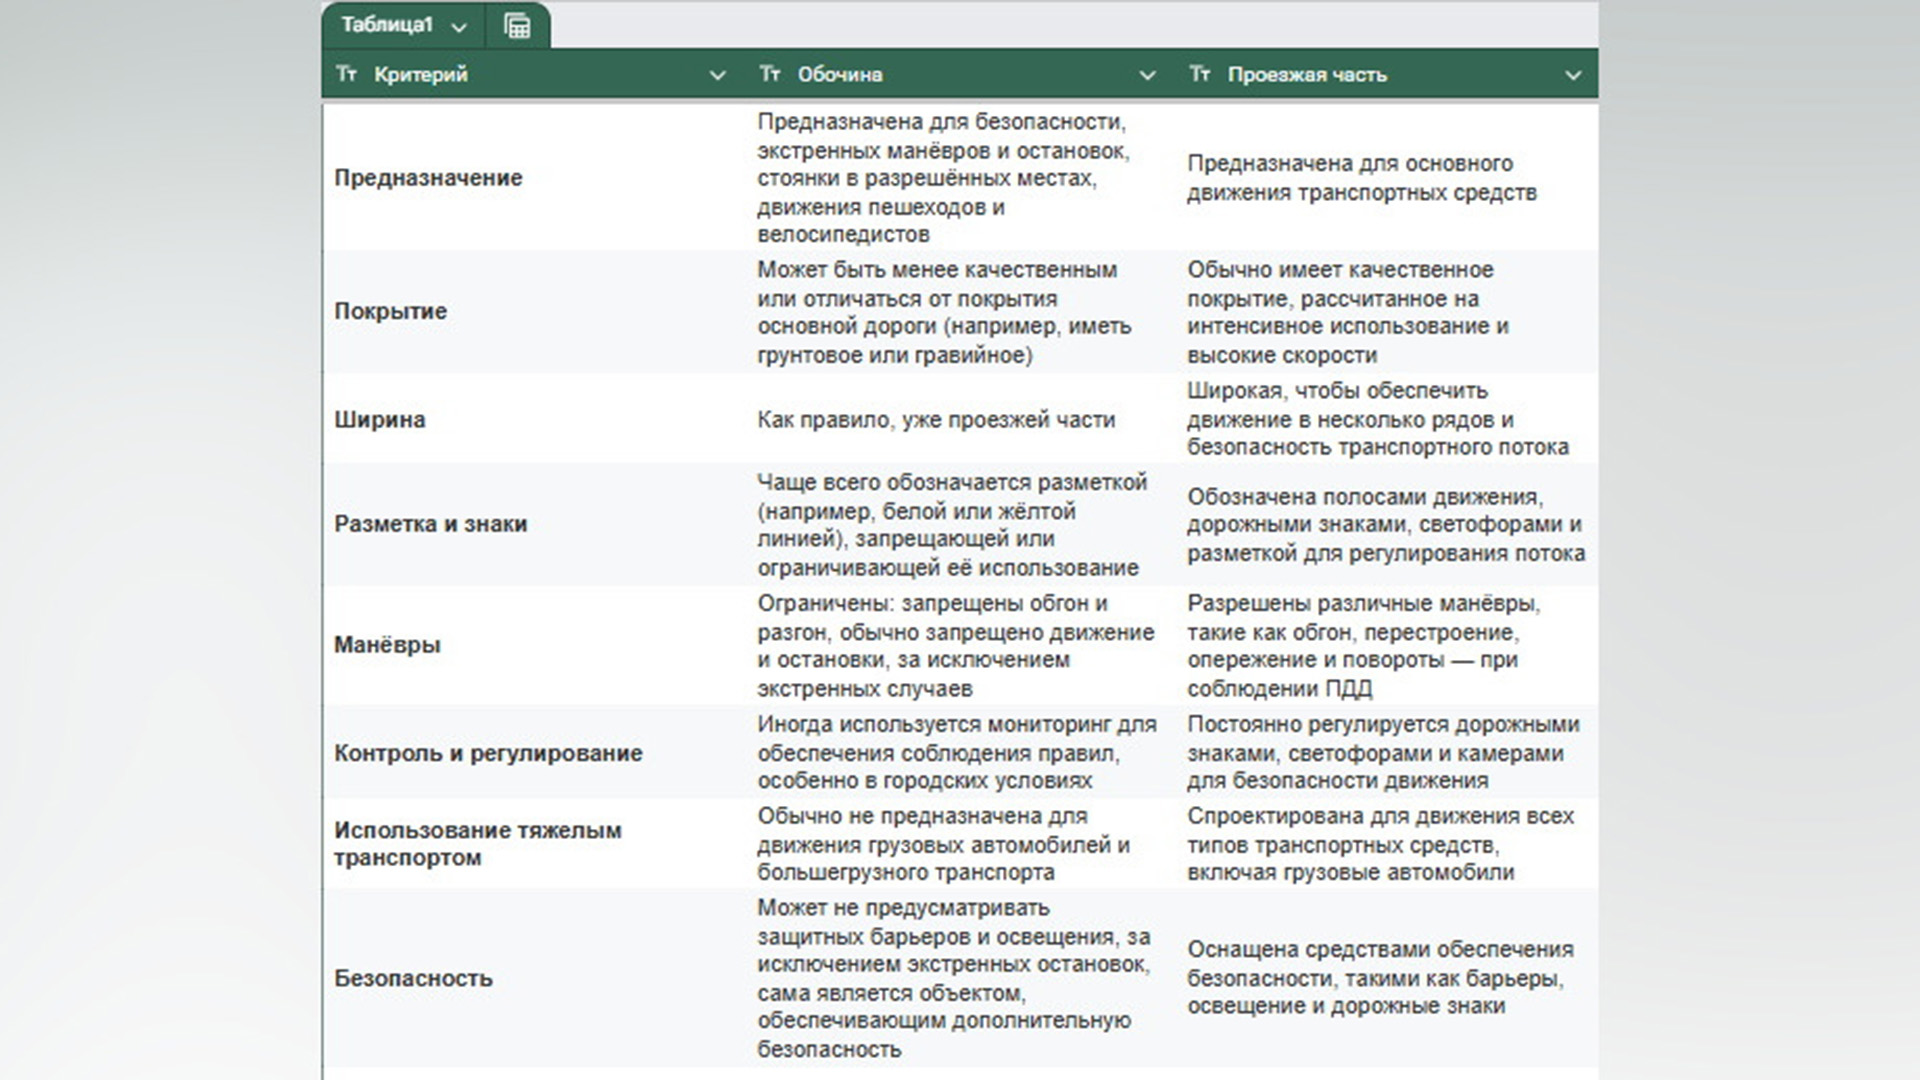Click the Ширина criterion cell
The height and width of the screenshot is (1080, 1920).
tap(379, 419)
